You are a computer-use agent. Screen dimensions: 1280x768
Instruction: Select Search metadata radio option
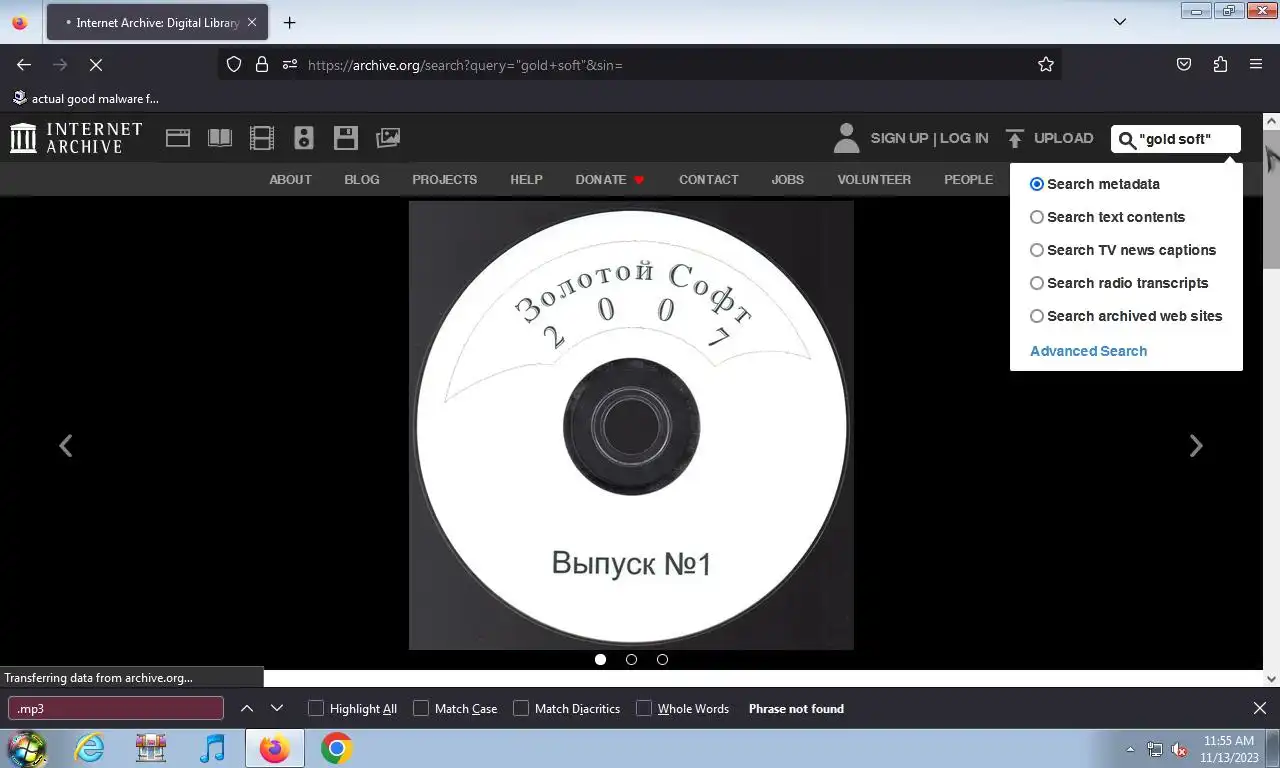1037,184
